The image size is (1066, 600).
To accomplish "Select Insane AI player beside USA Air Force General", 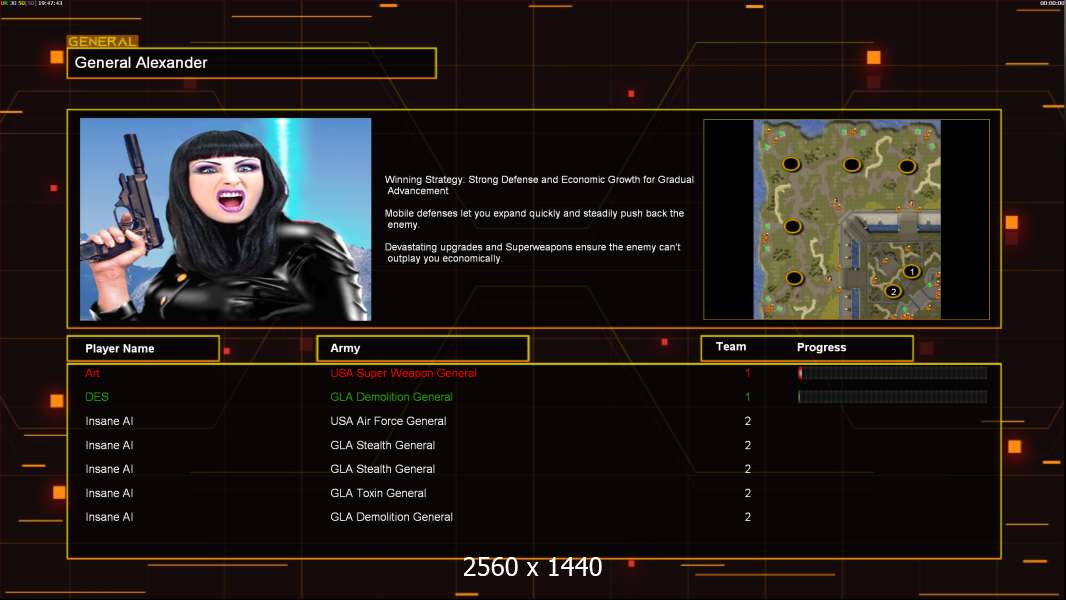I will (109, 421).
